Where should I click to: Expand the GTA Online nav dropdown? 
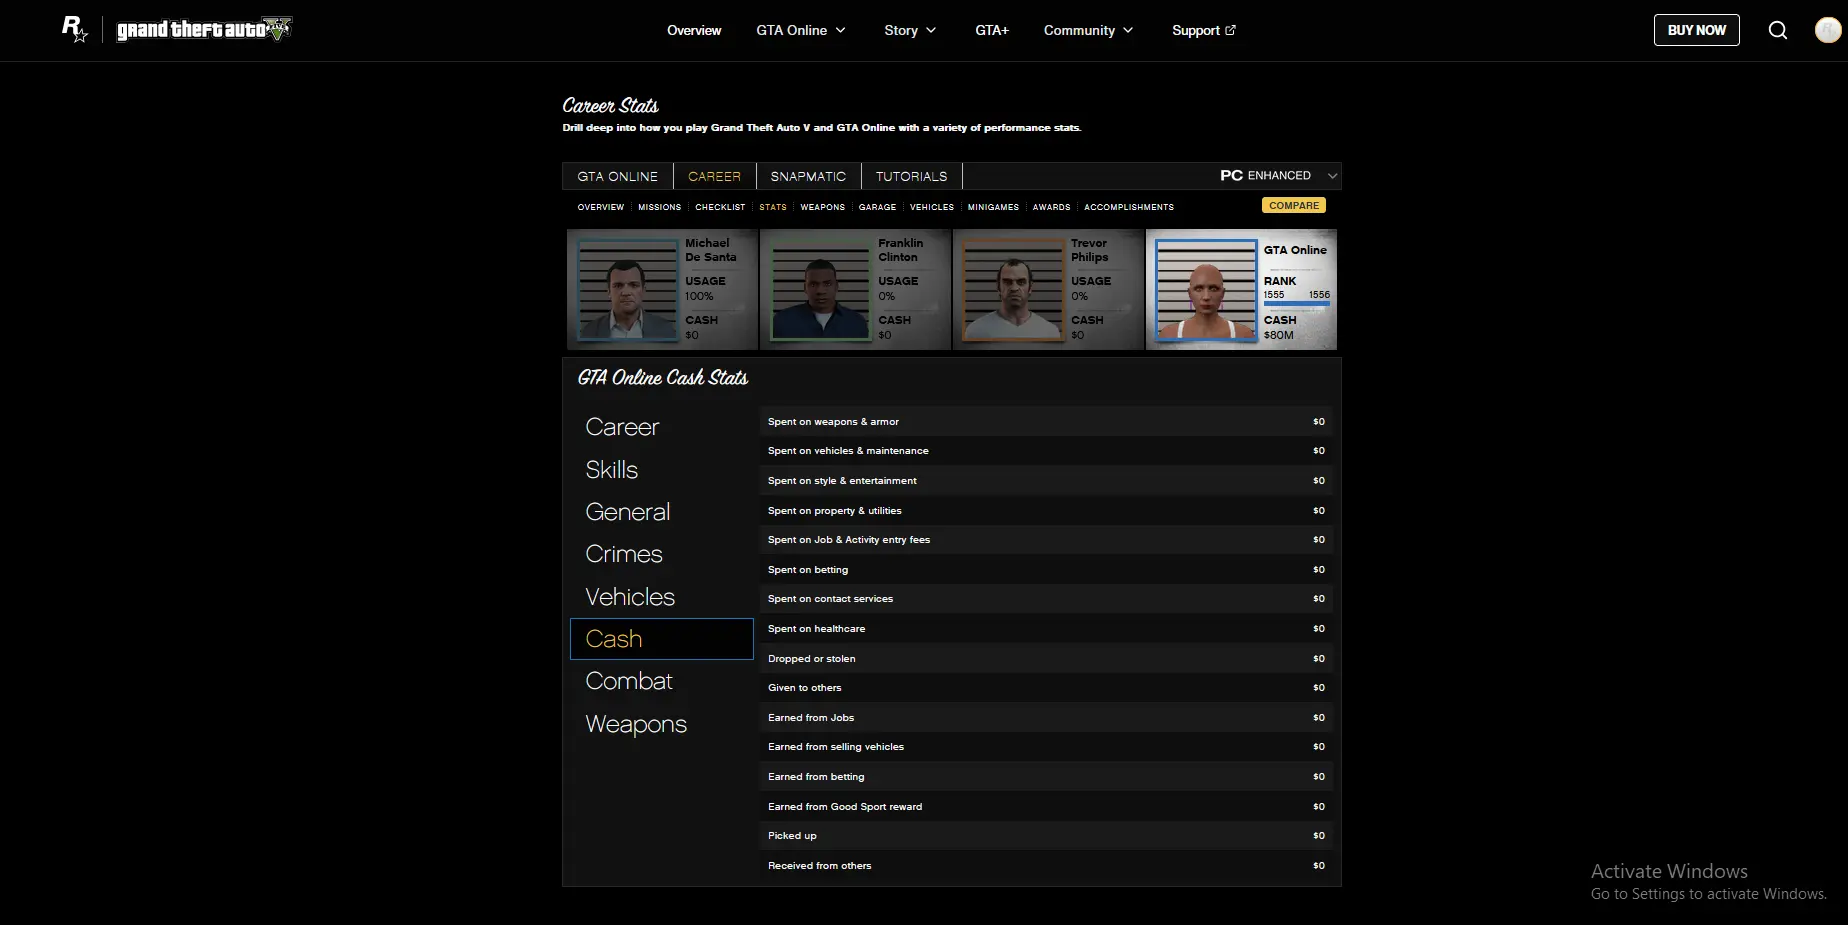(x=800, y=30)
